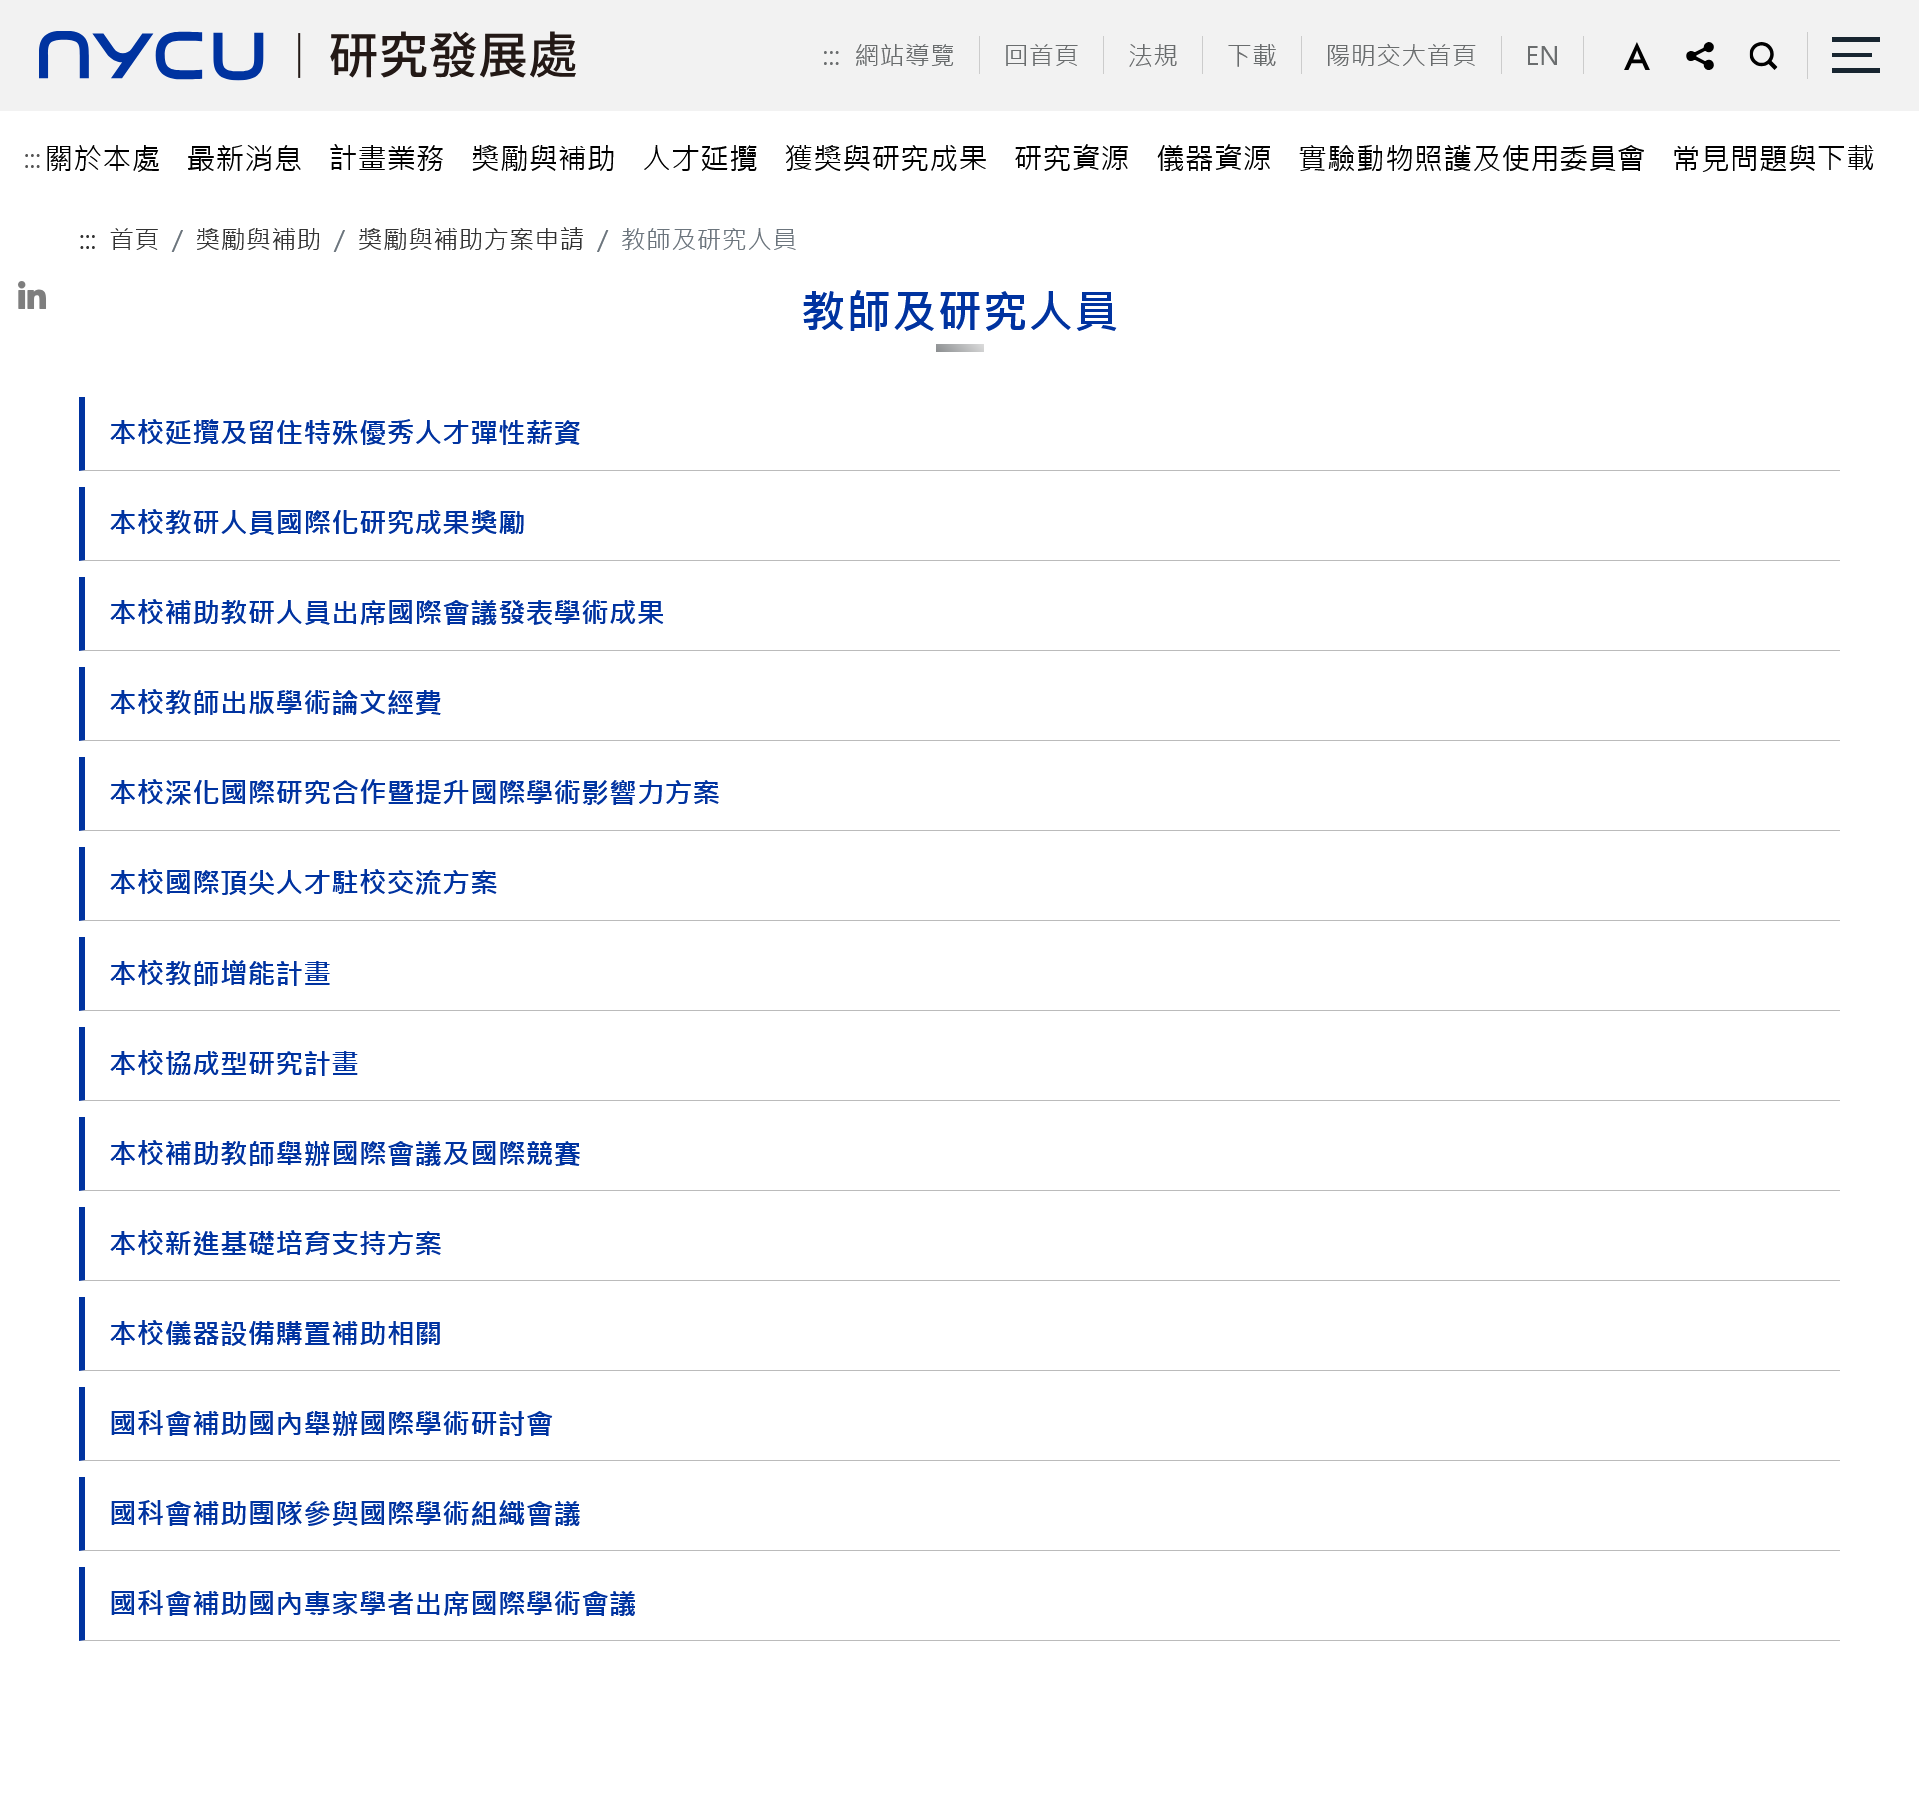Viewport: 1920px width, 1794px height.
Task: Click the NYCU logo
Action: [x=151, y=55]
